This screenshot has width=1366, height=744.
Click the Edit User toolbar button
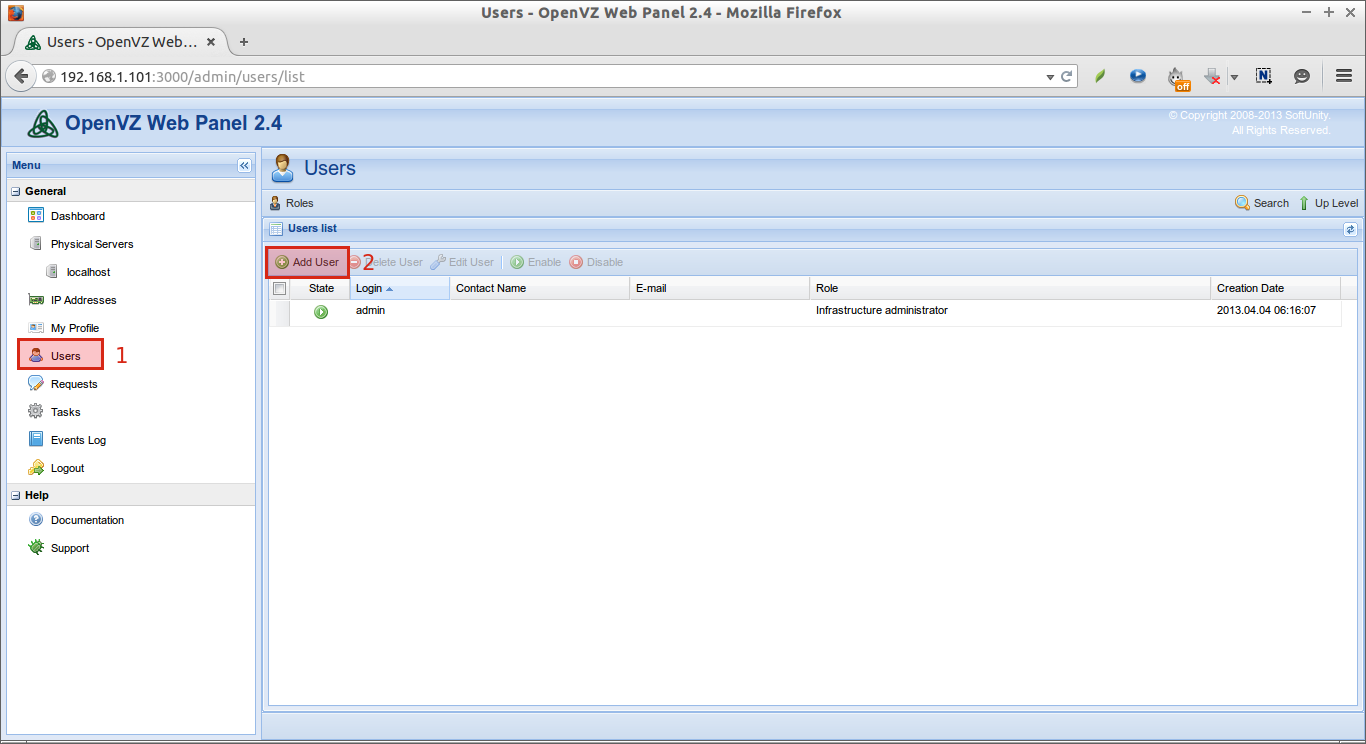[x=462, y=262]
